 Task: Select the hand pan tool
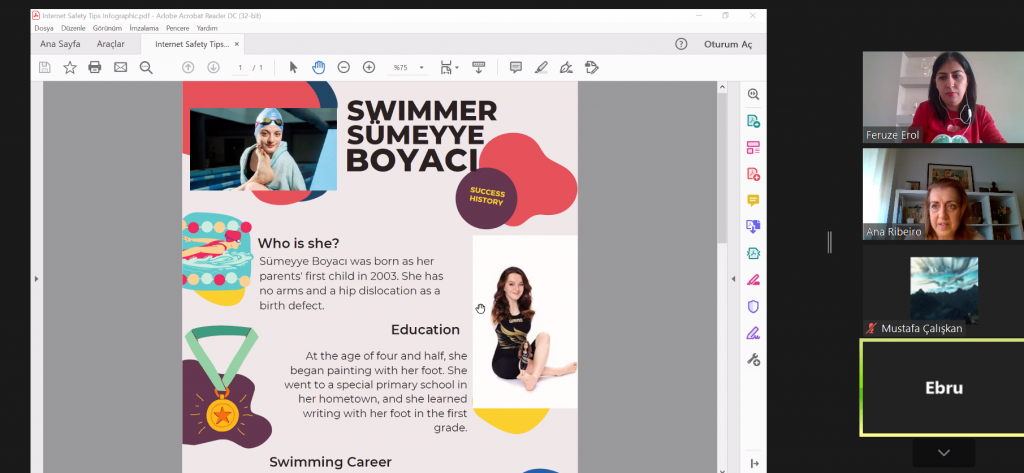point(318,67)
